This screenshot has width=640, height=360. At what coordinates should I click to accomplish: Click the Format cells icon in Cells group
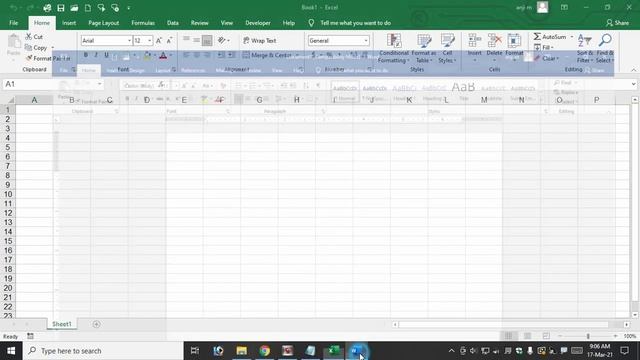pyautogui.click(x=514, y=40)
